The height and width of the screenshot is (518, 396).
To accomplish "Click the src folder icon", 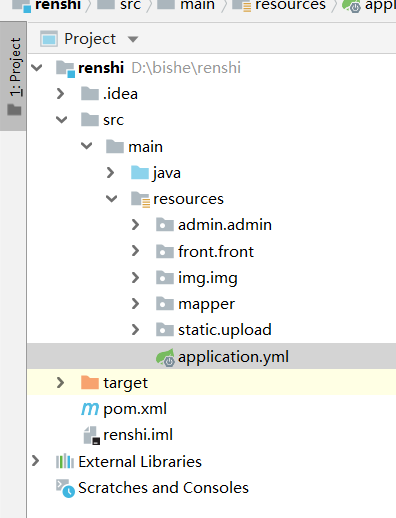I will coord(90,119).
